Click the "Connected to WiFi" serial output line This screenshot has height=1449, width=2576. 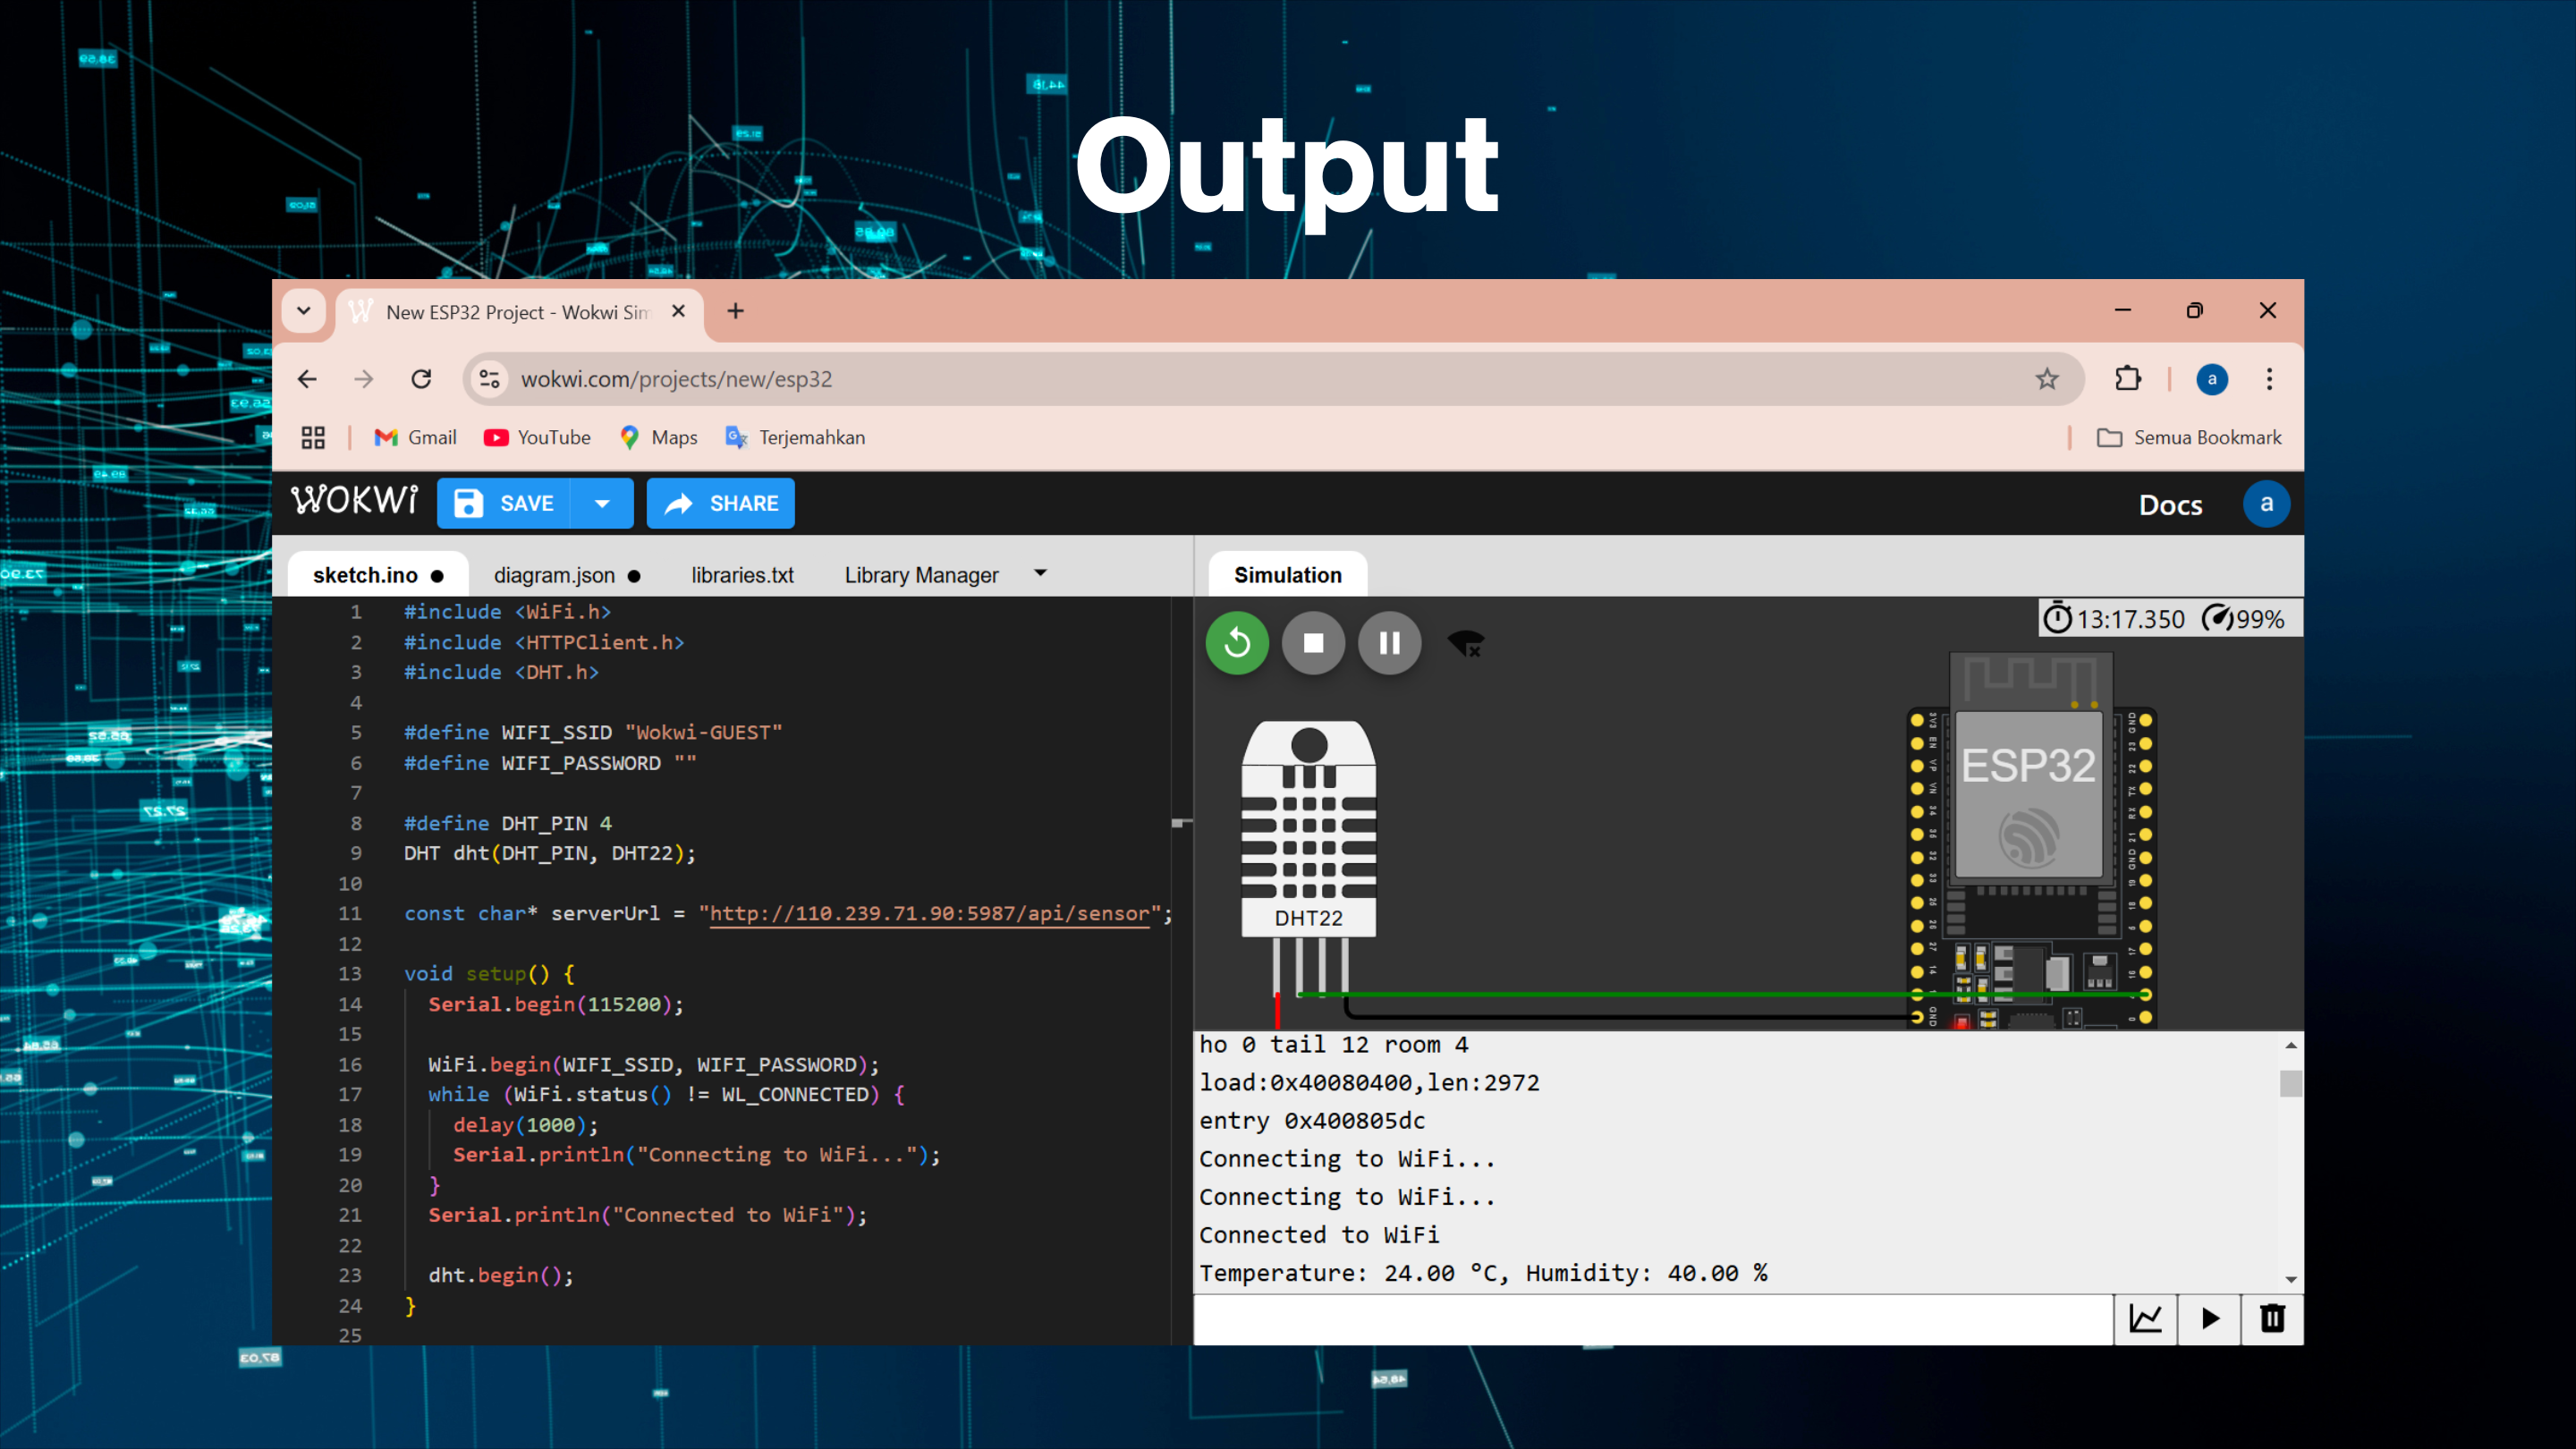(x=1319, y=1235)
